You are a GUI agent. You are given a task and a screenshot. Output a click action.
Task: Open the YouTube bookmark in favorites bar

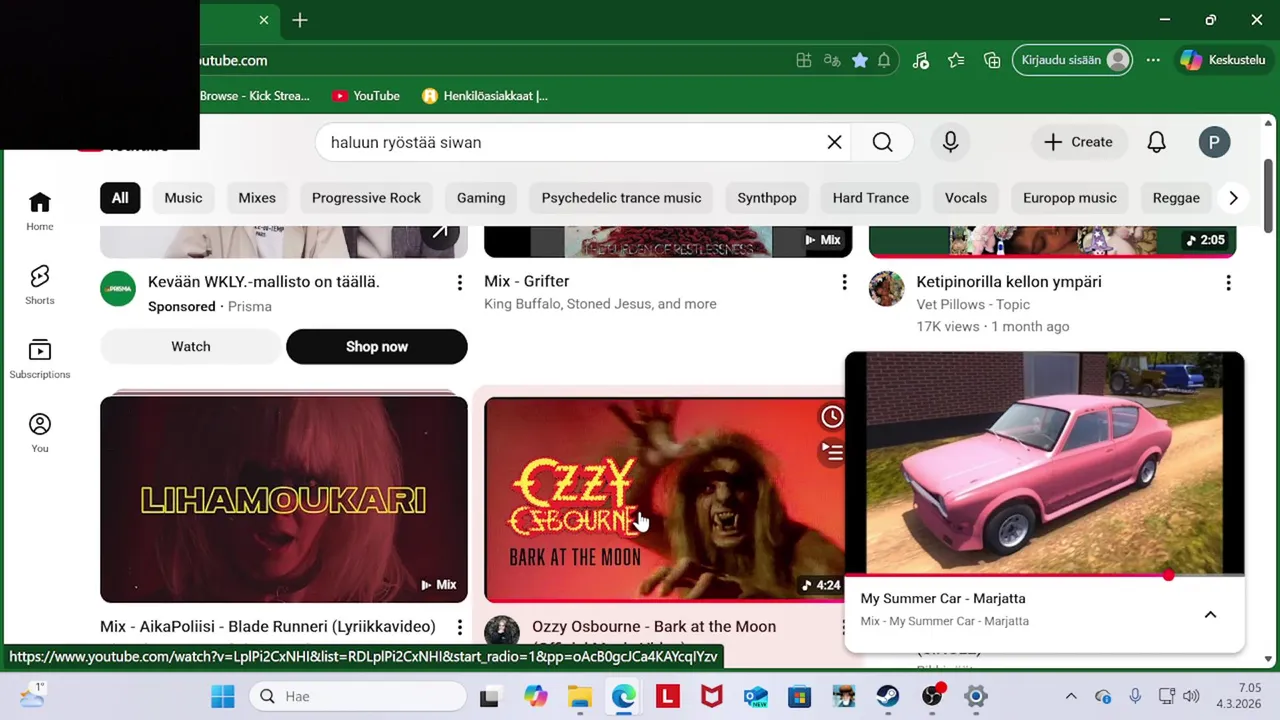(365, 96)
